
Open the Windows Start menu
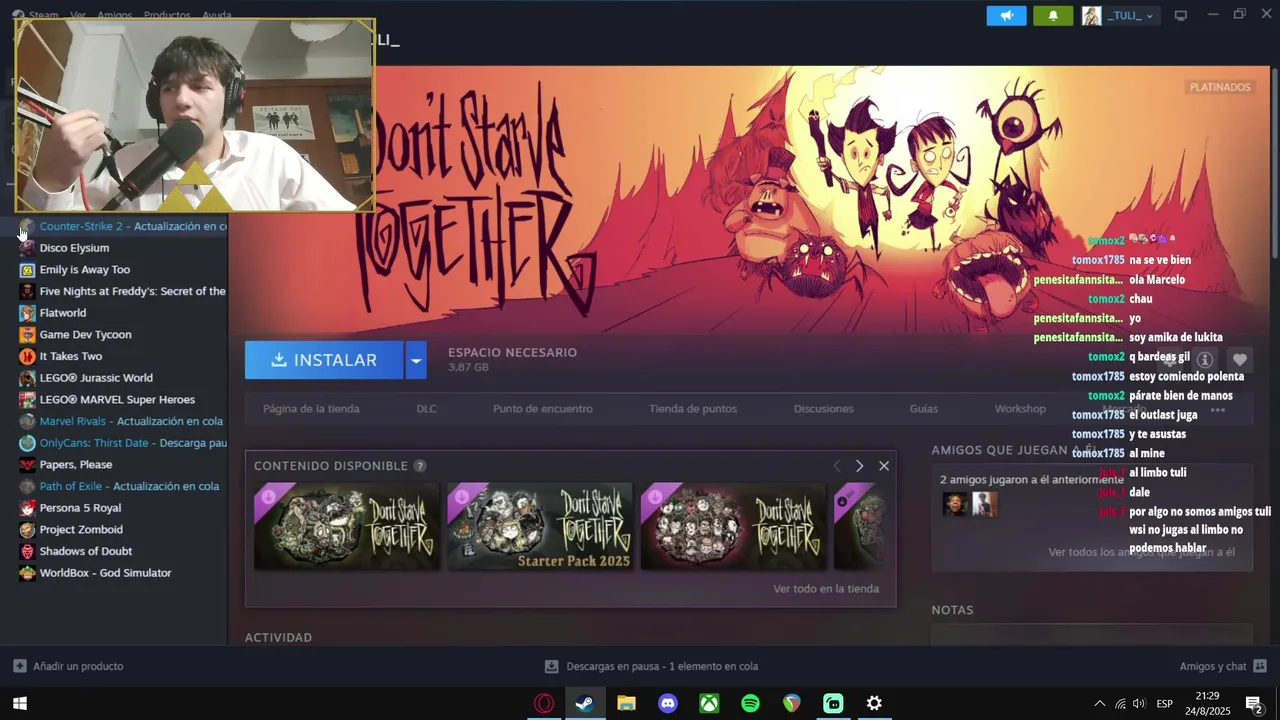coord(19,704)
